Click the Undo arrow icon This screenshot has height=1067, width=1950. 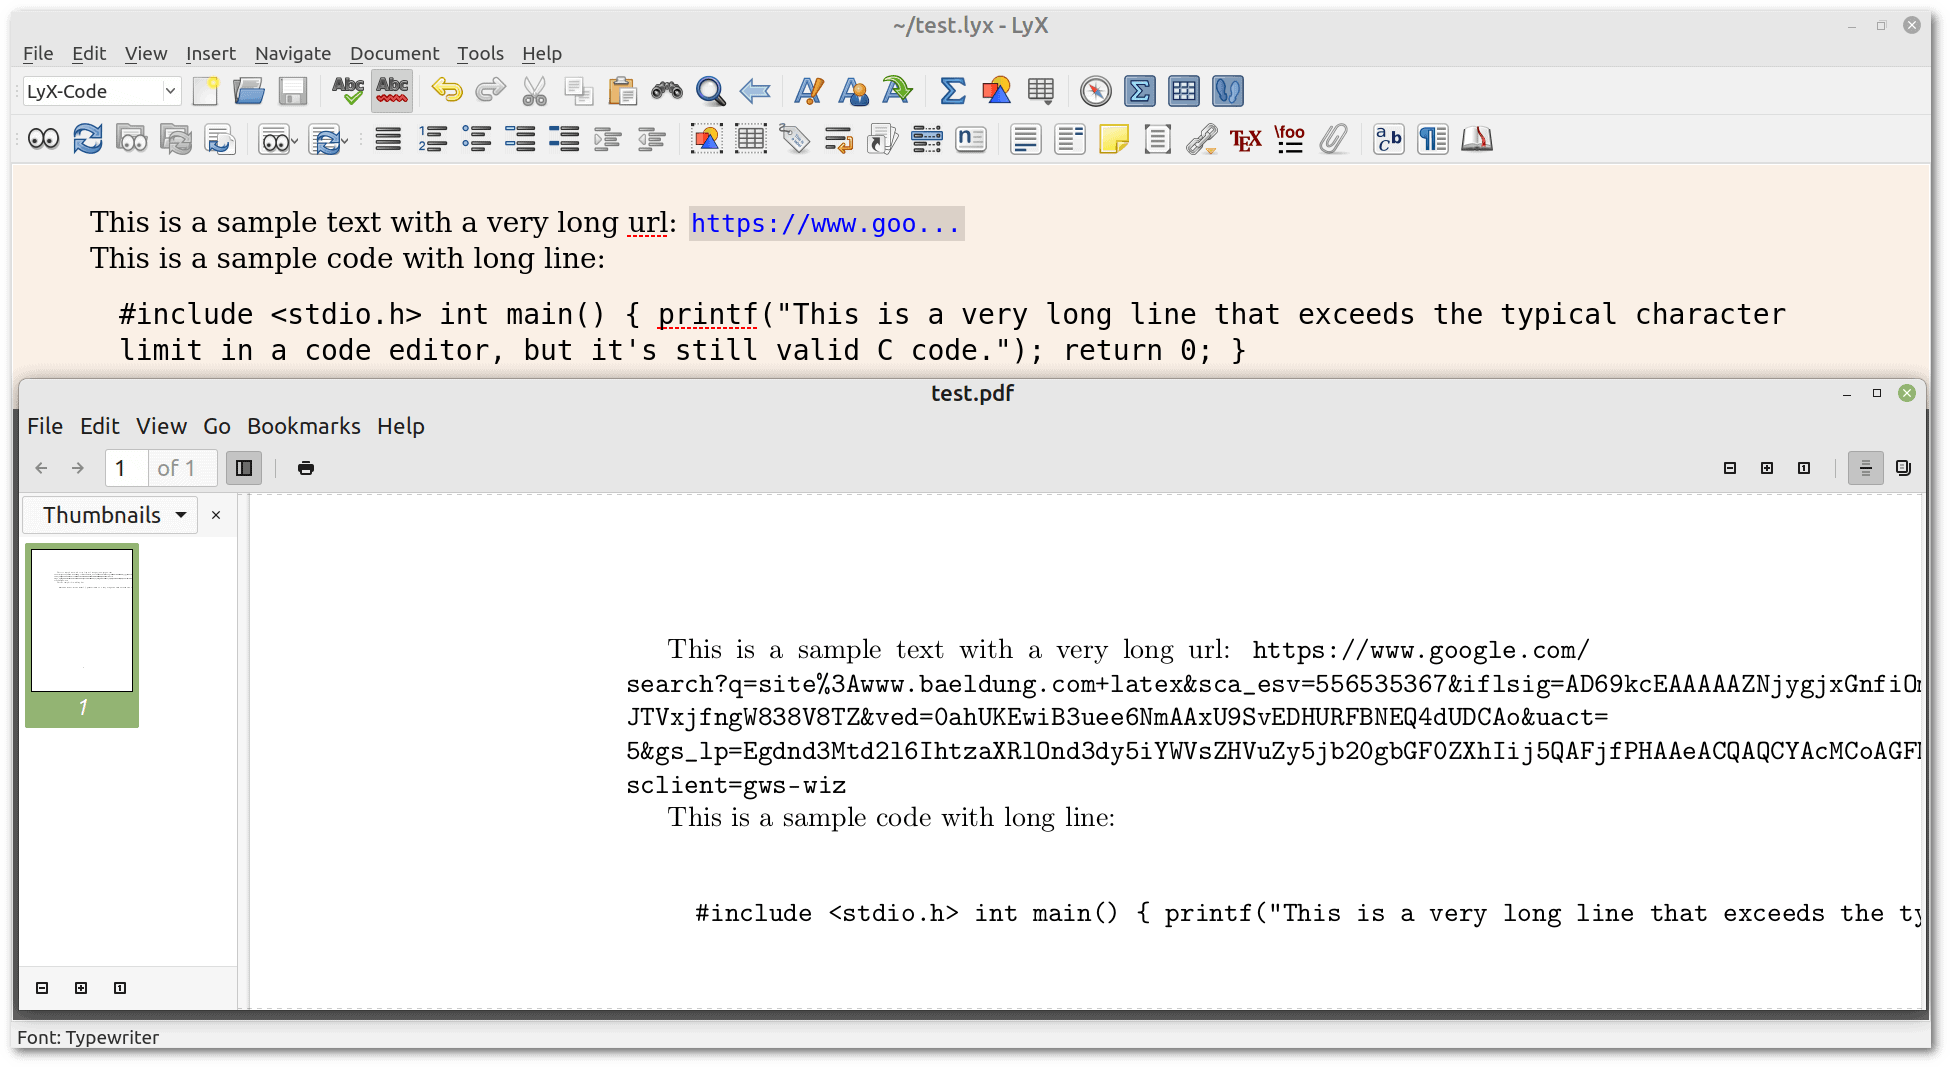[x=446, y=91]
